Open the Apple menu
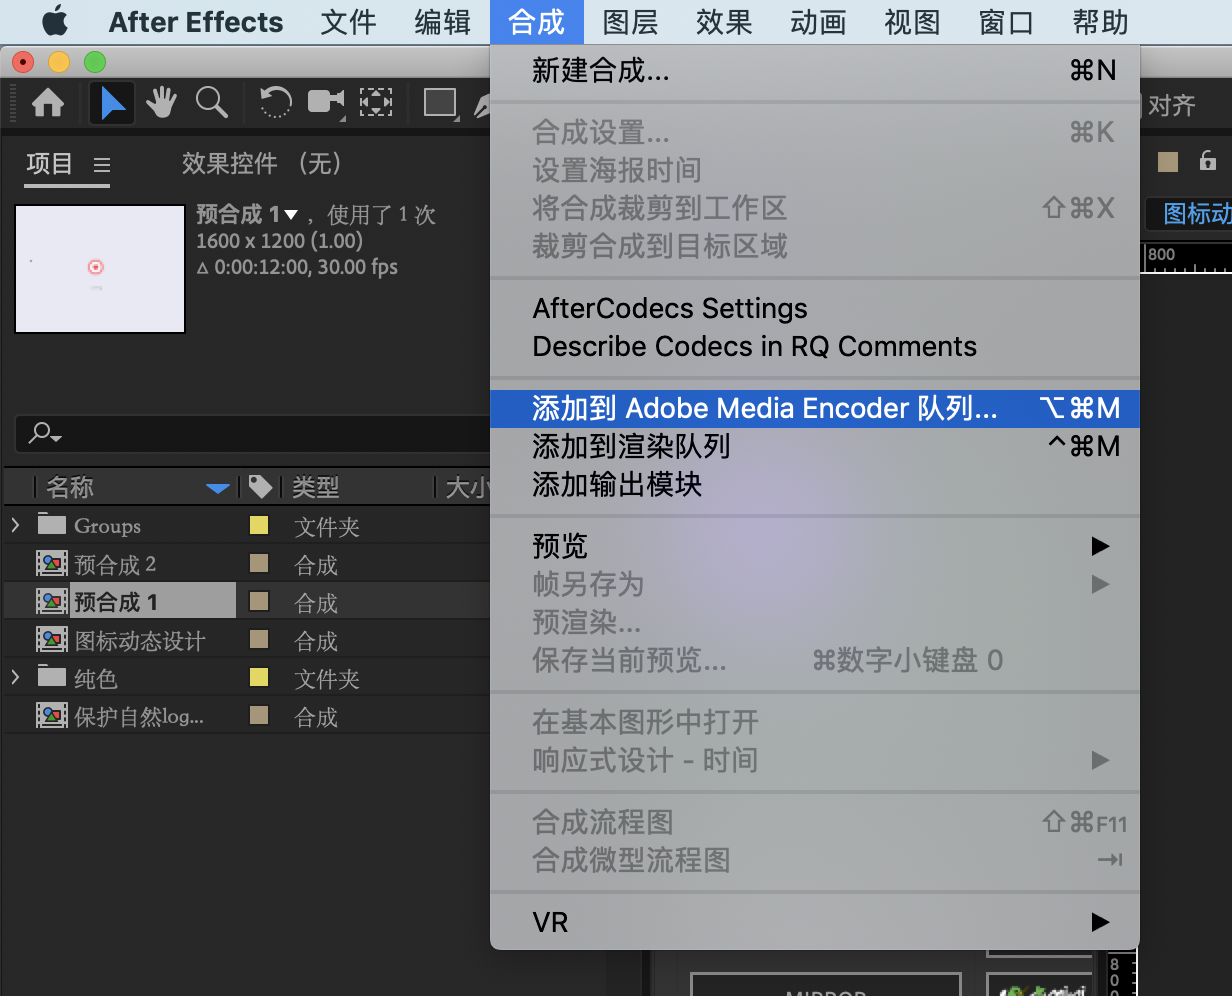The width and height of the screenshot is (1232, 996). (x=55, y=21)
